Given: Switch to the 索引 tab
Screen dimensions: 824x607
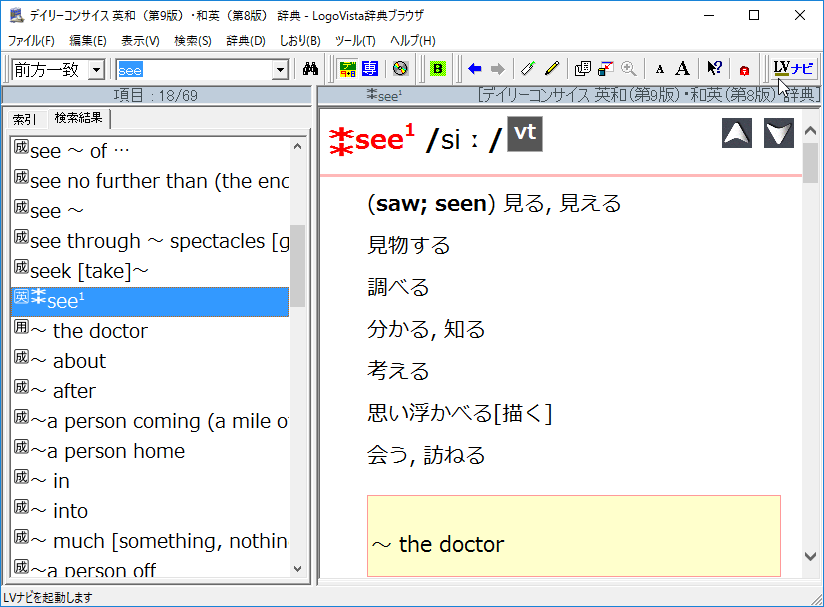Looking at the screenshot, I should click(25, 119).
